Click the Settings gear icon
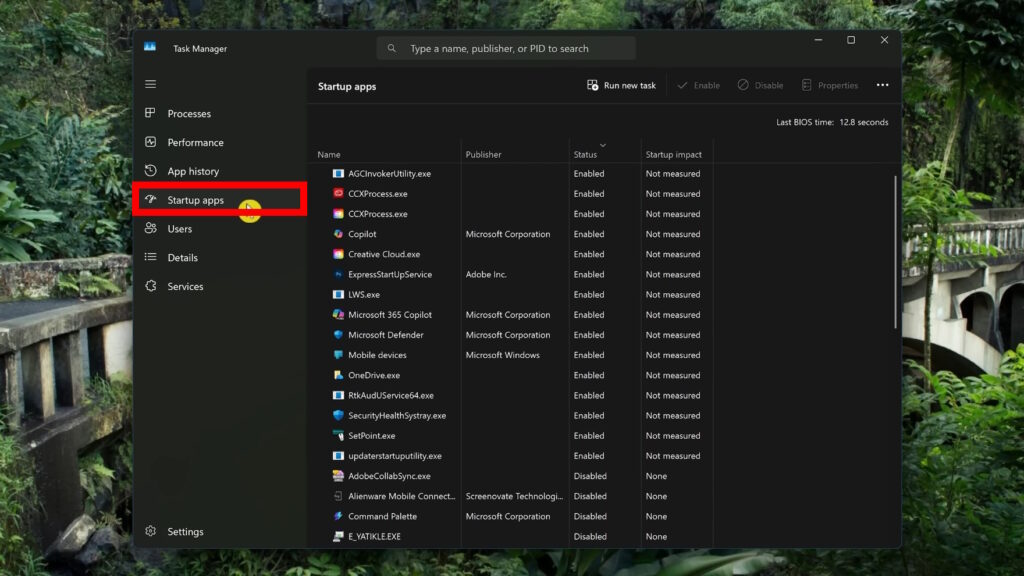The height and width of the screenshot is (576, 1024). click(150, 531)
